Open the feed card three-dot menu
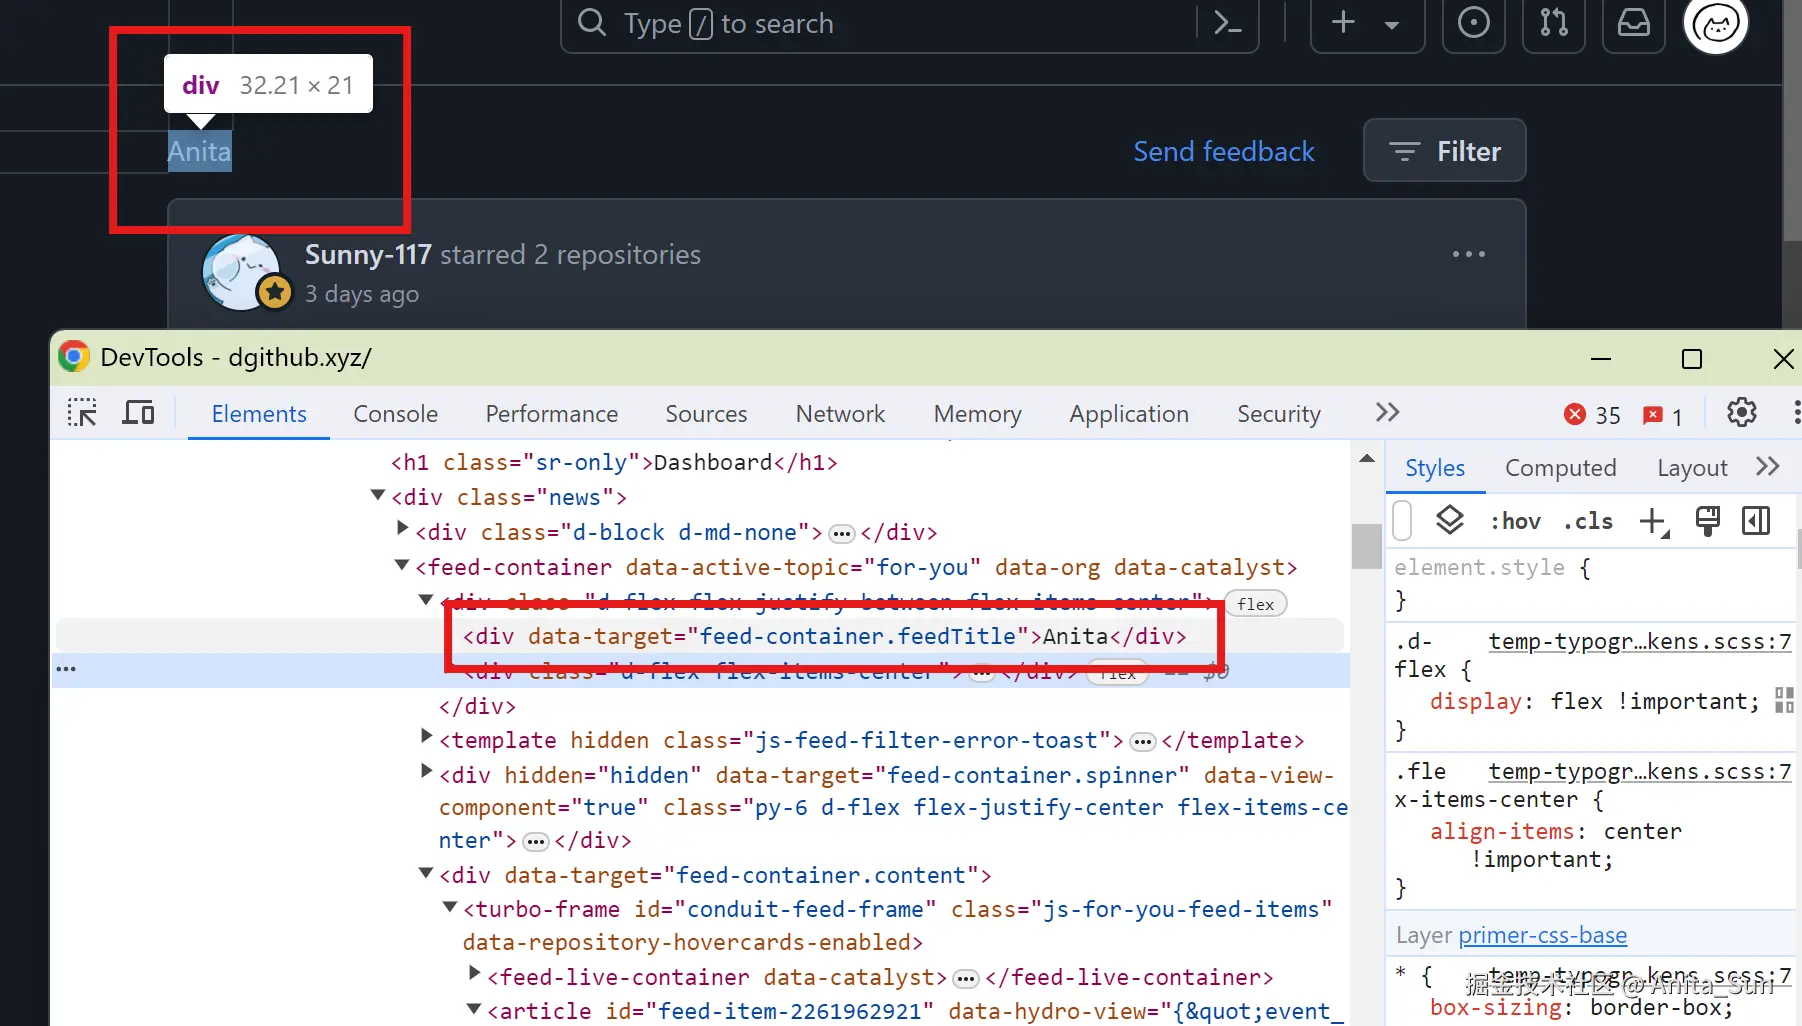1802x1026 pixels. click(1468, 254)
